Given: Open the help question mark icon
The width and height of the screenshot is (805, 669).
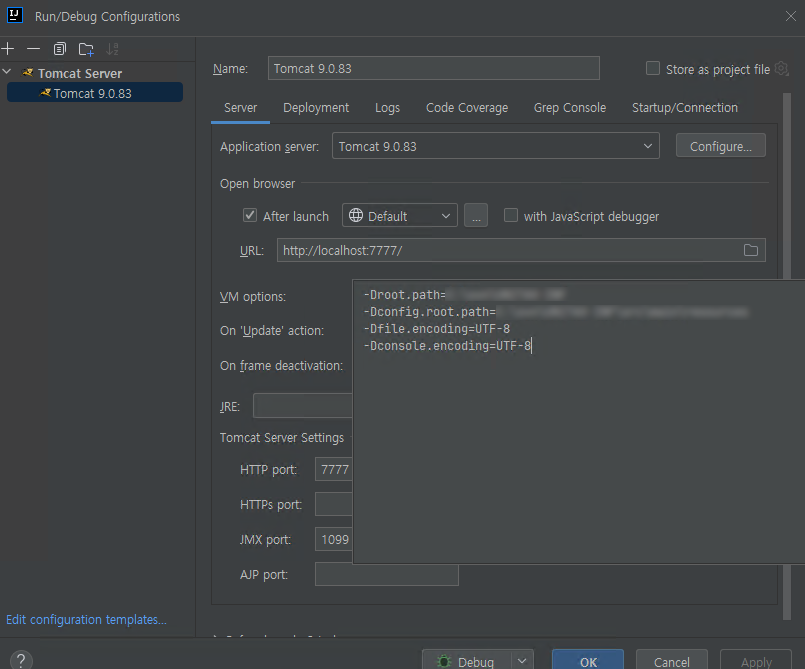Looking at the screenshot, I should [x=21, y=660].
